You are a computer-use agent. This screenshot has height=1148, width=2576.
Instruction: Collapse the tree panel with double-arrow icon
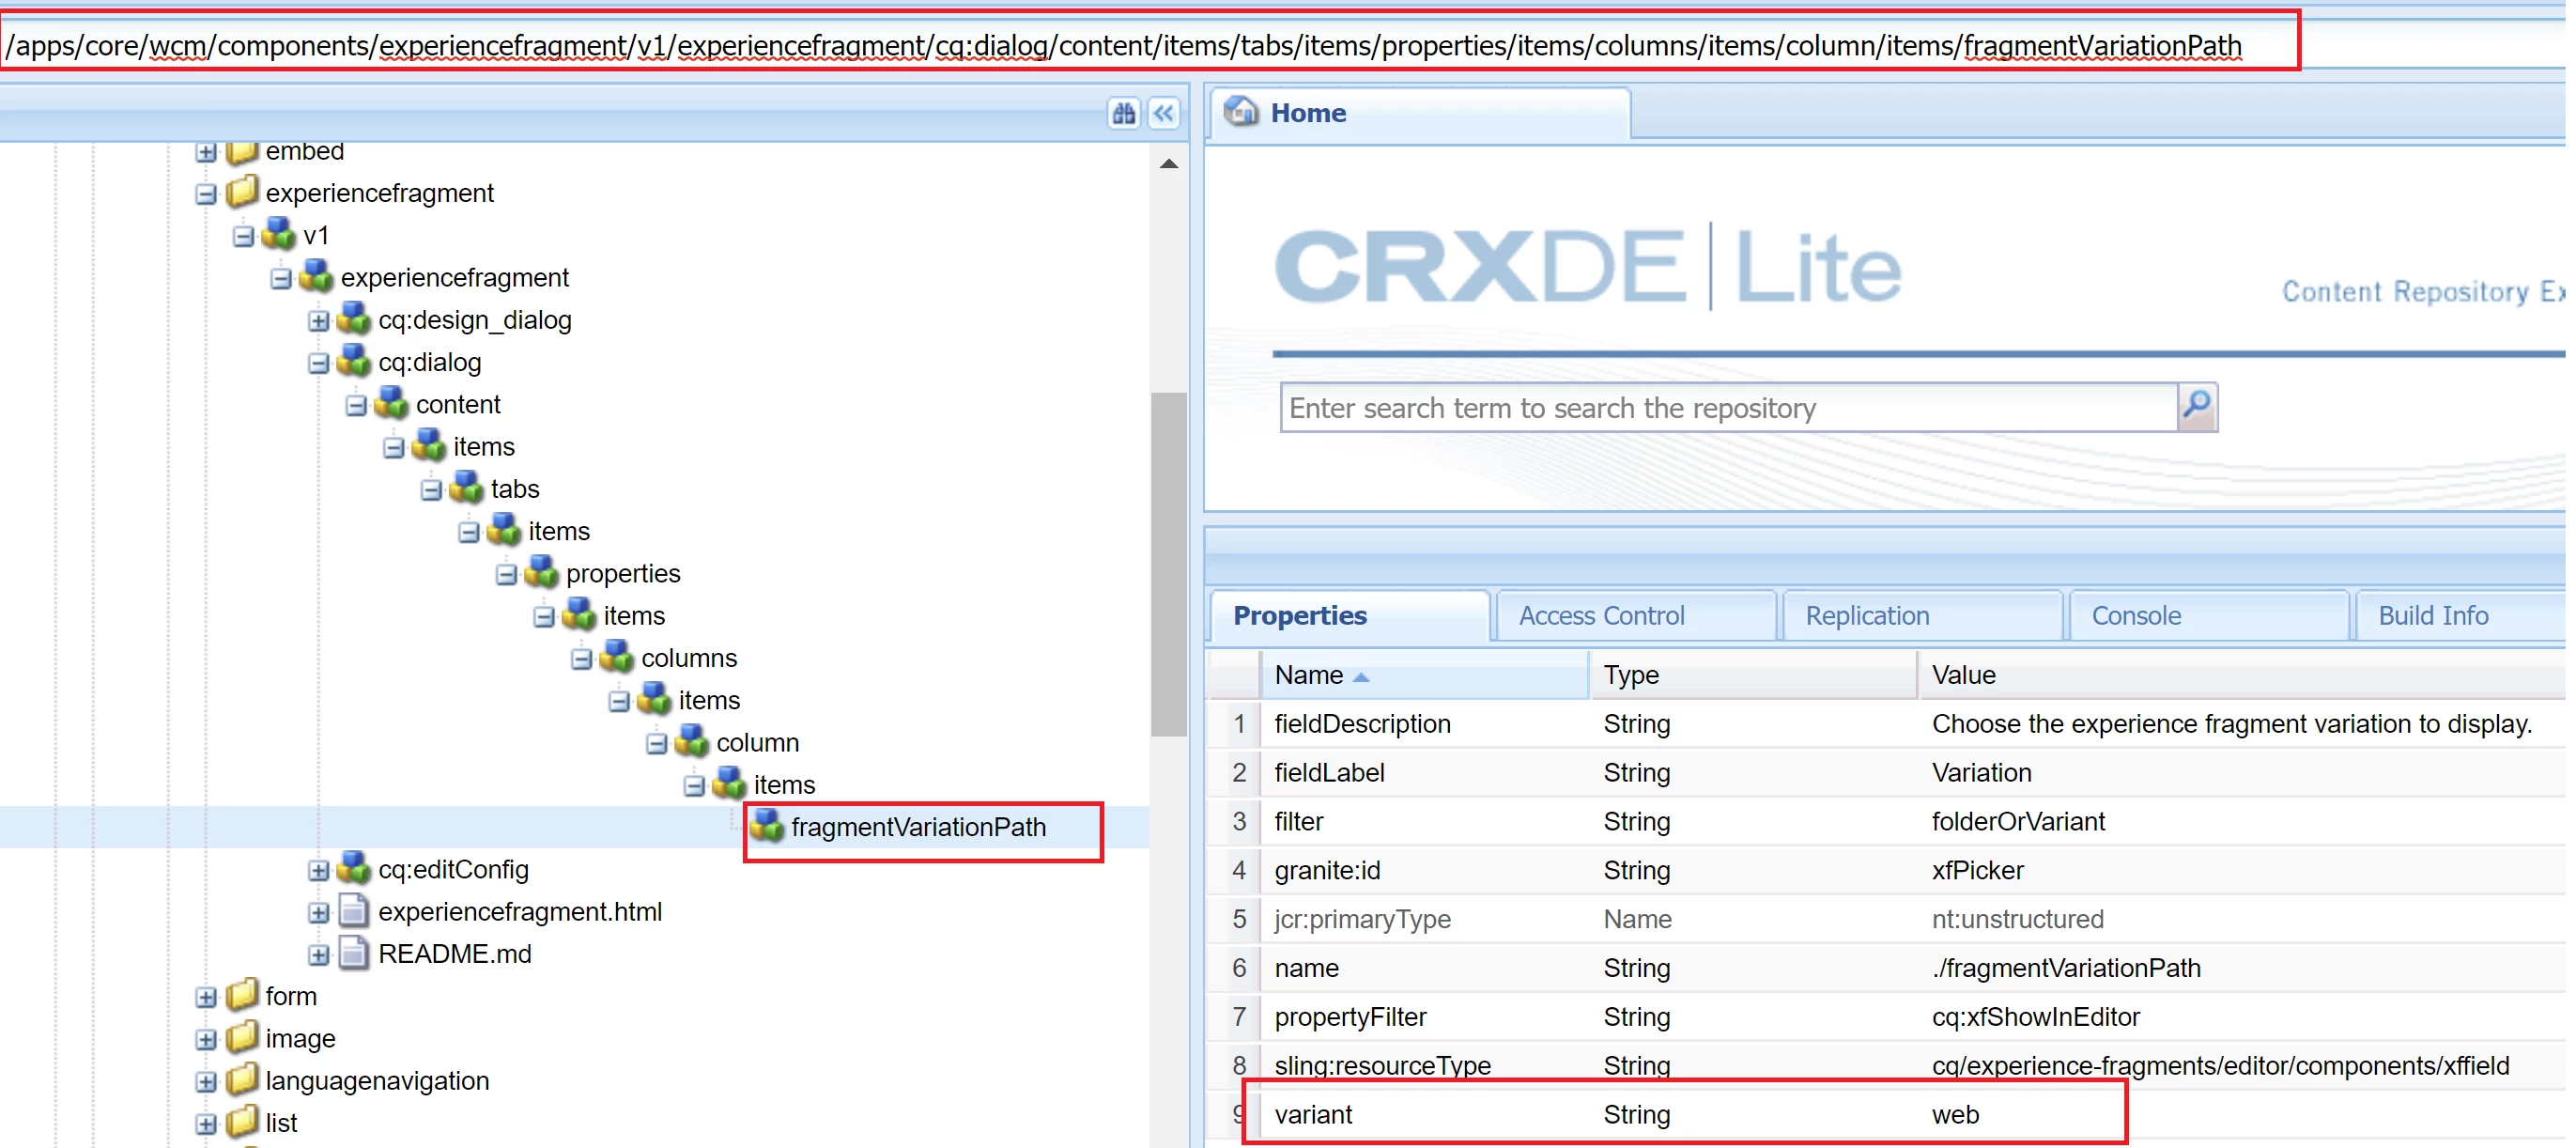(x=1163, y=113)
